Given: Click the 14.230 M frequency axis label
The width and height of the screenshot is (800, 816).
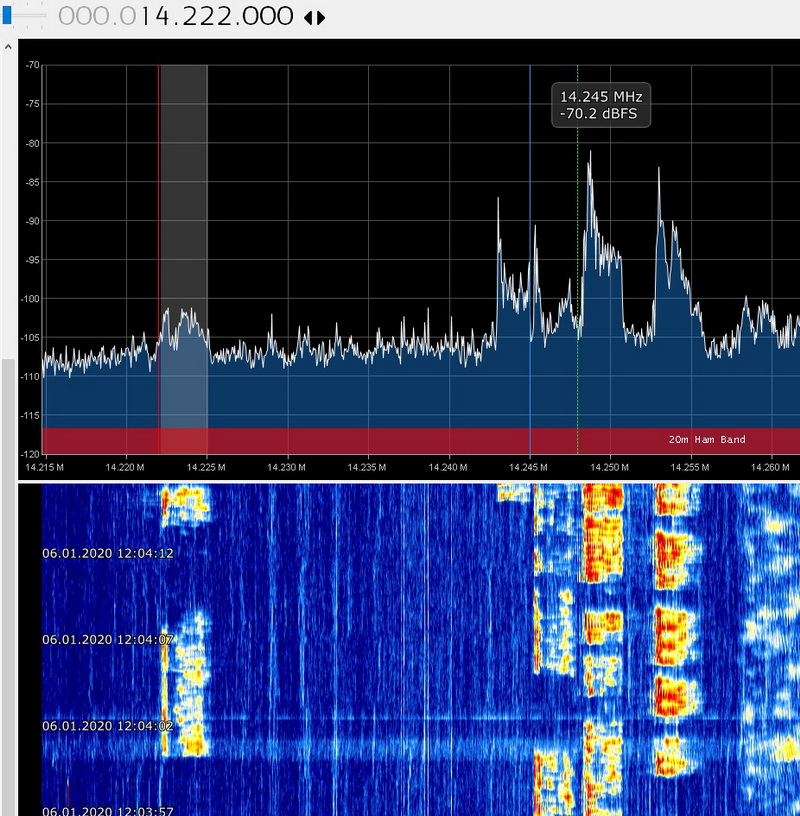Looking at the screenshot, I should 286,467.
